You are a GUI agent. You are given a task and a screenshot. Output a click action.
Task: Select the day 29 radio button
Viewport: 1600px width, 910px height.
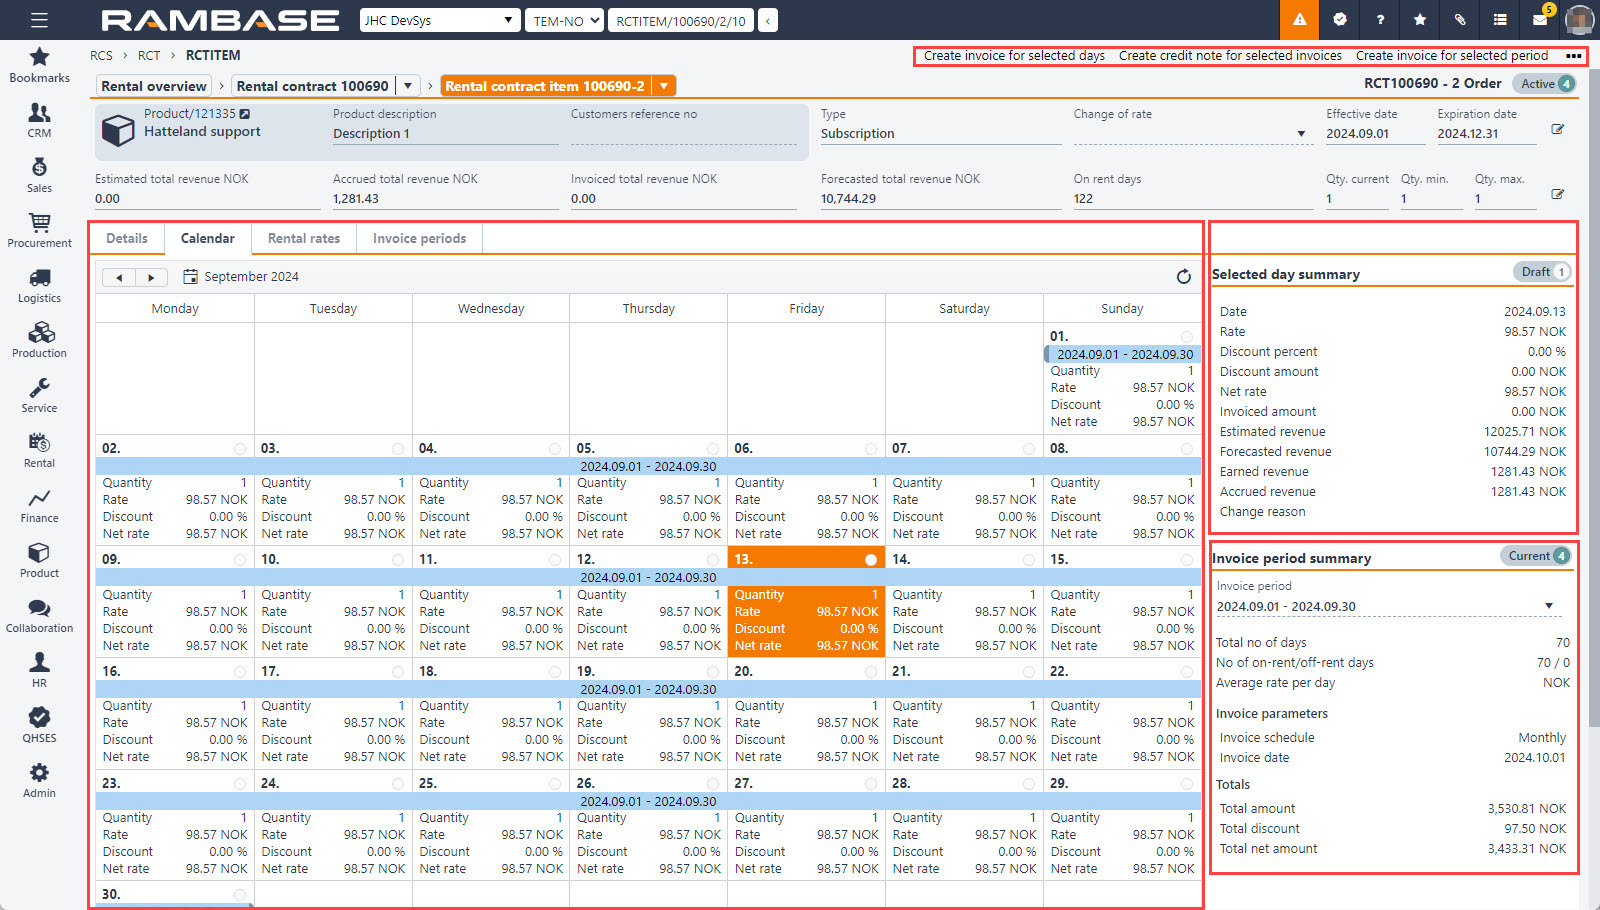1186,784
